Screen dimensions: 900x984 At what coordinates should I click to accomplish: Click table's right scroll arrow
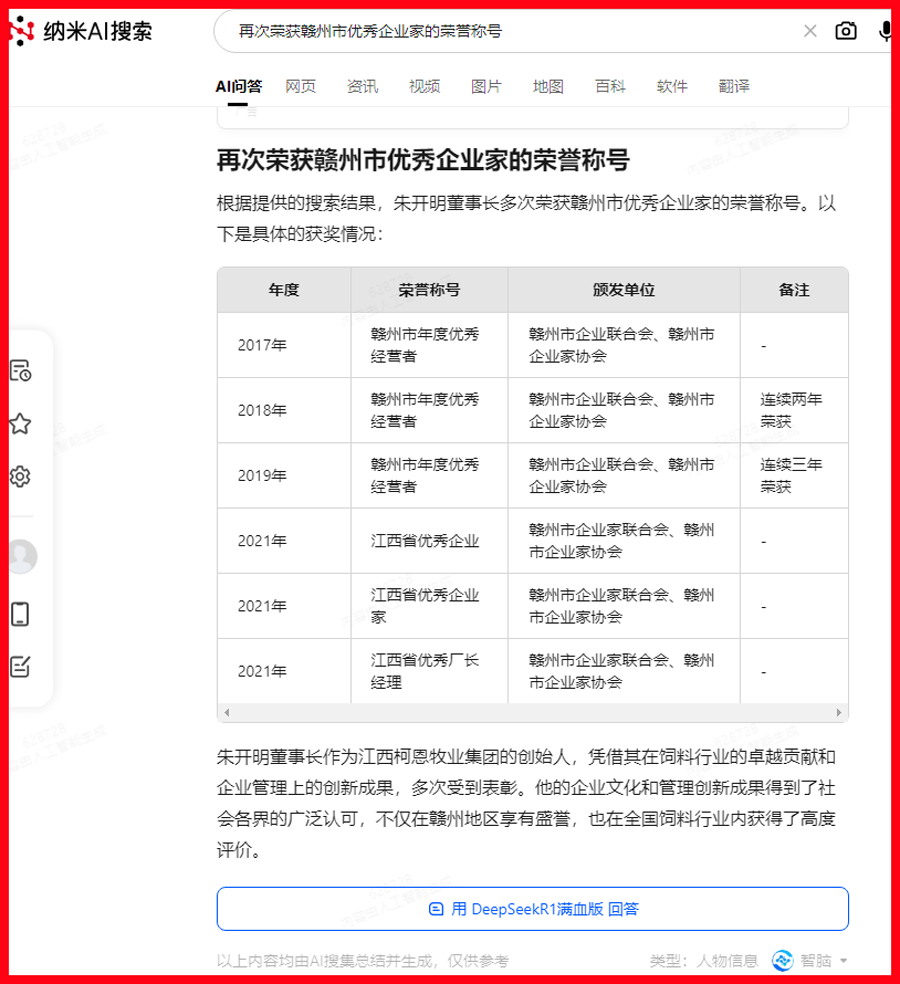tap(838, 712)
